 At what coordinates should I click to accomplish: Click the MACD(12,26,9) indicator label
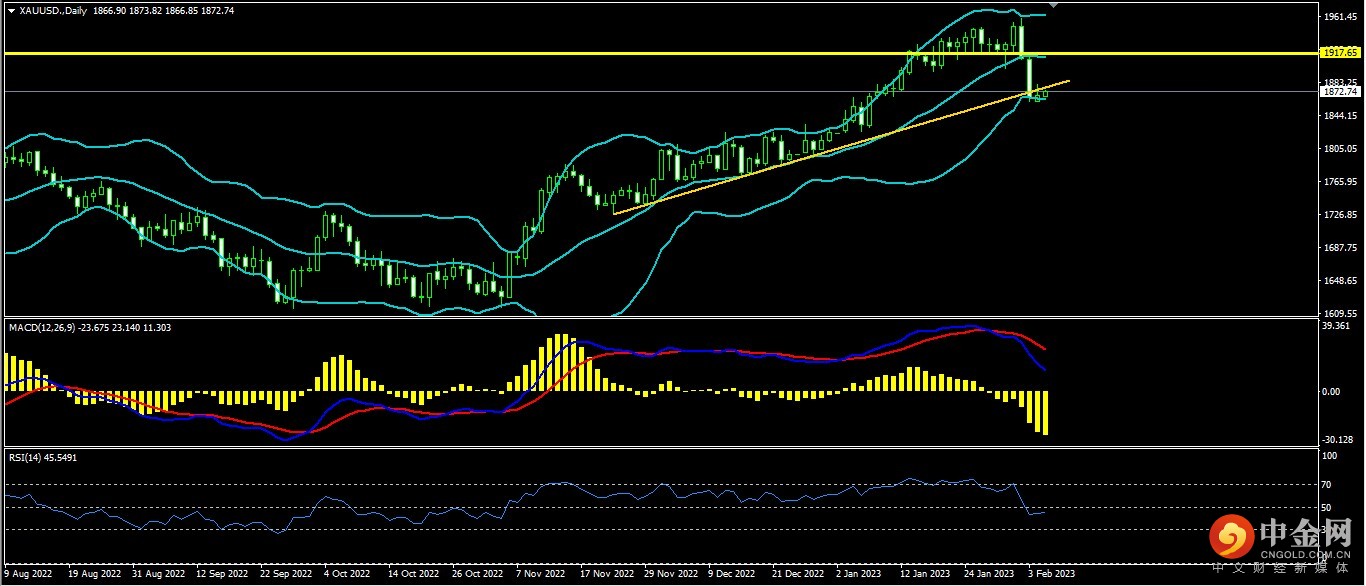[40, 327]
